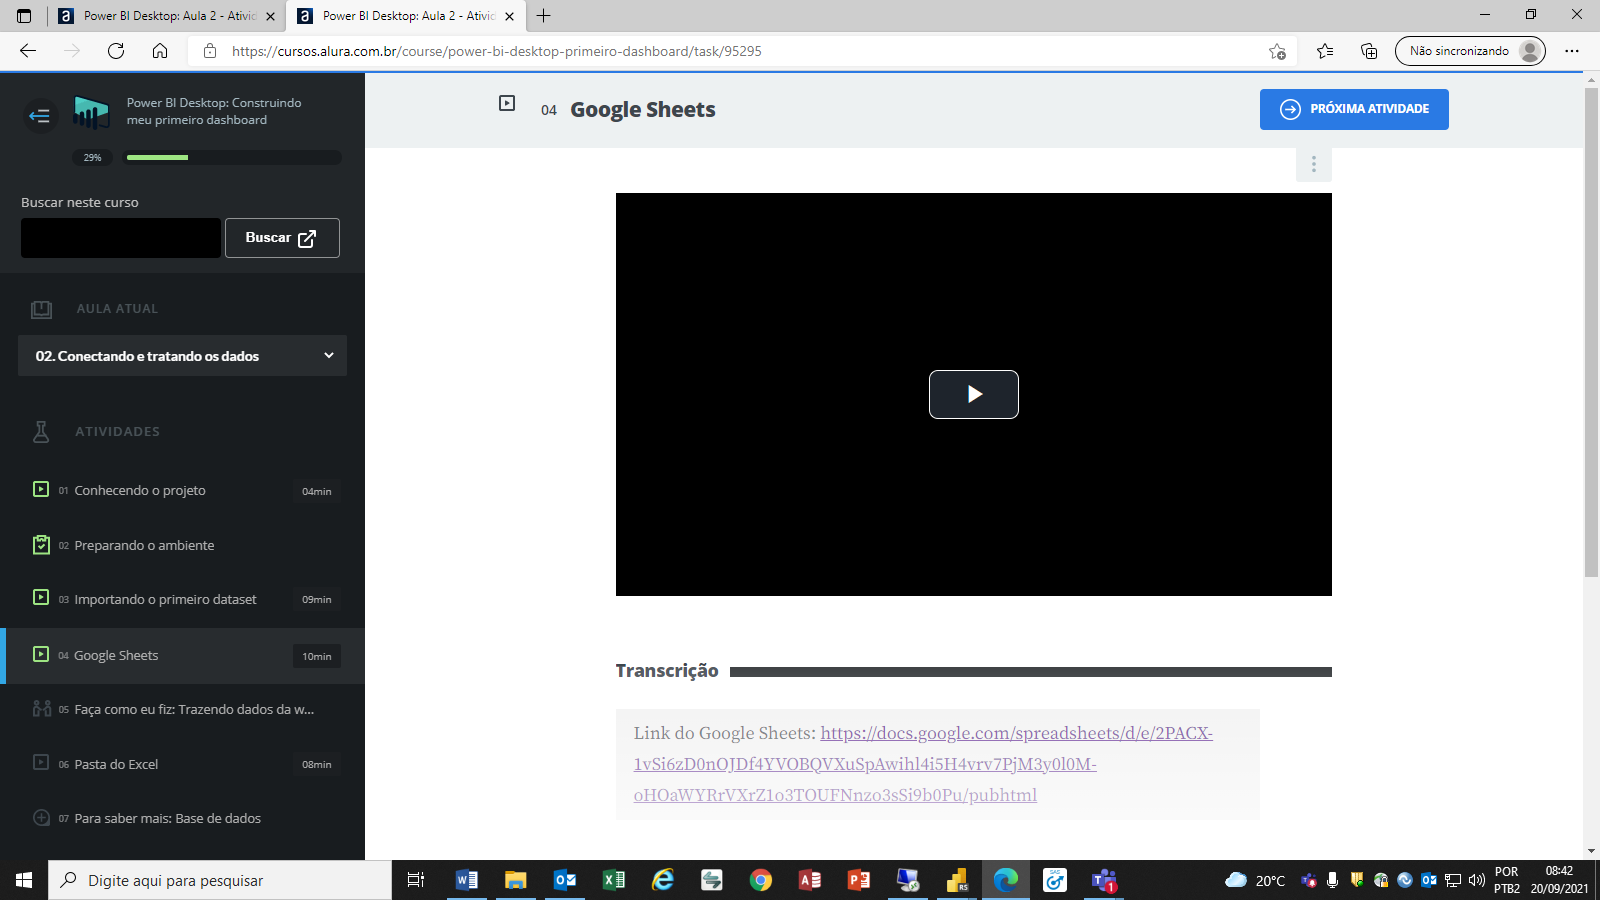Collapse the course sidebar with the back arrow icon
Image resolution: width=1600 pixels, height=900 pixels.
click(x=40, y=116)
